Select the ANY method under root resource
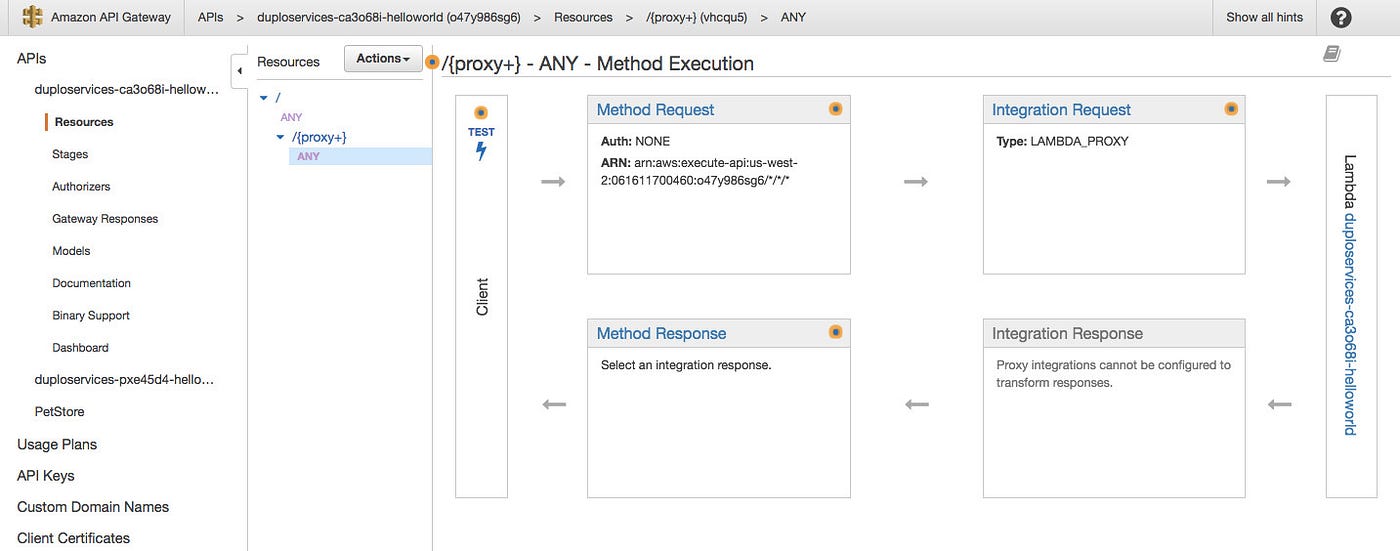Image resolution: width=1400 pixels, height=551 pixels. point(291,117)
